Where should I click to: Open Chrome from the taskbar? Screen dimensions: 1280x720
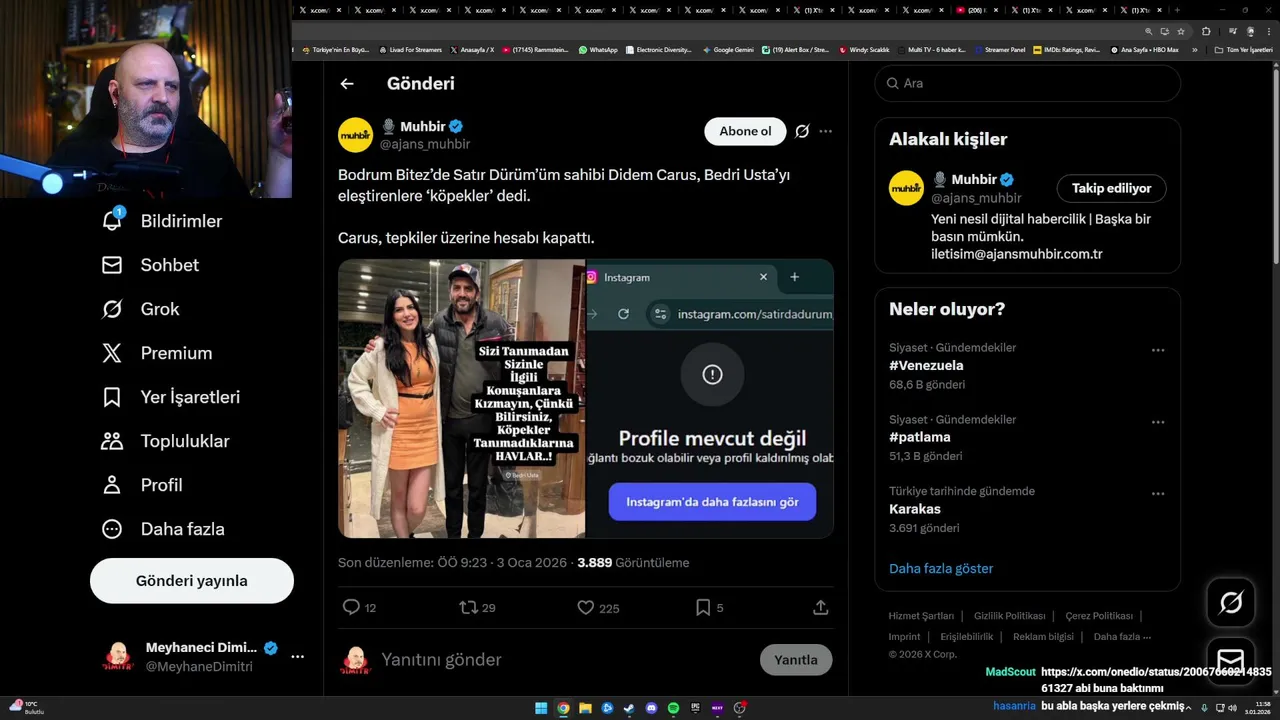(x=563, y=708)
